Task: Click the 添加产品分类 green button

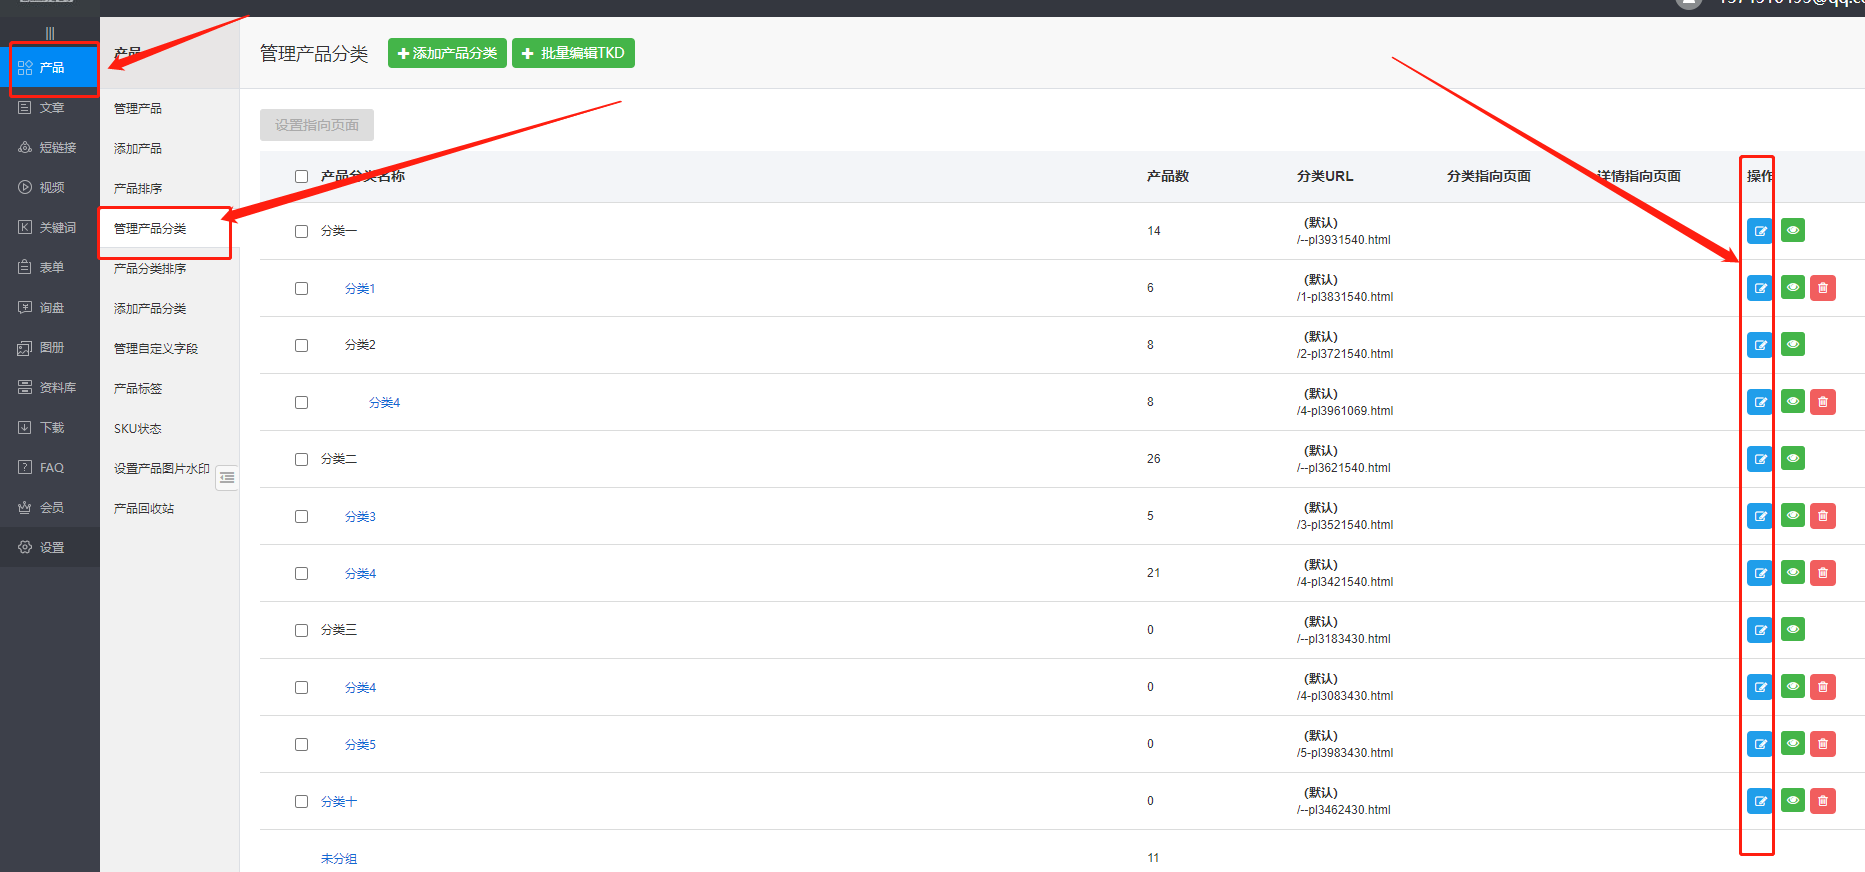Action: click(x=447, y=53)
